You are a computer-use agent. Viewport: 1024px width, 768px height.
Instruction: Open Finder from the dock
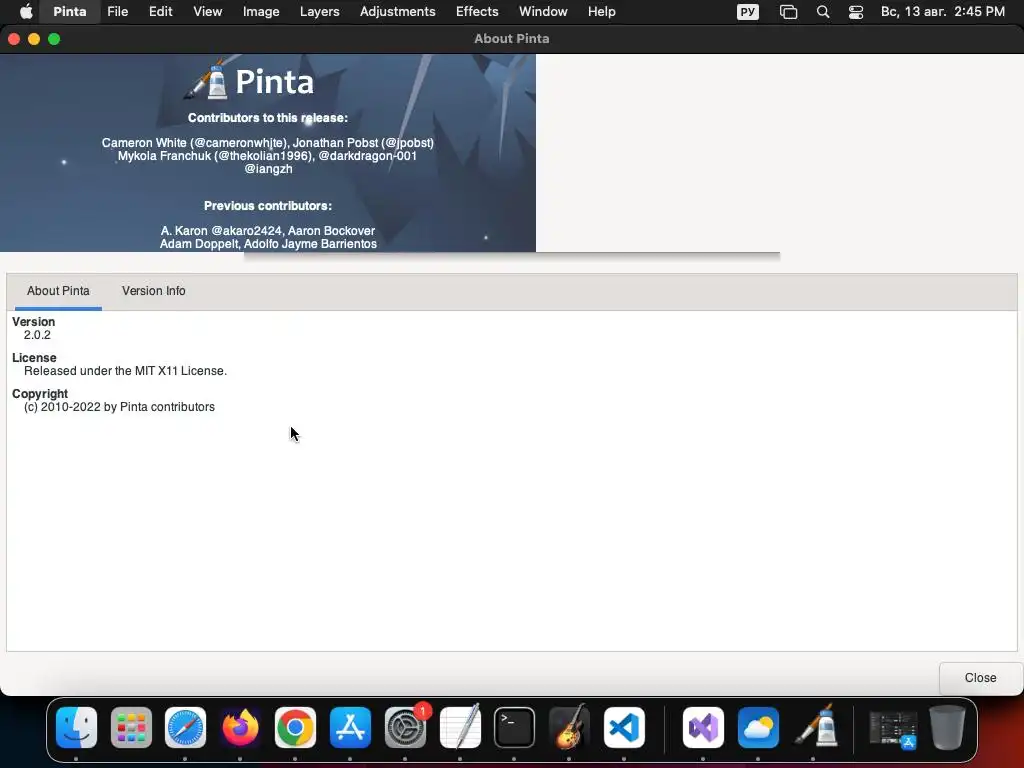(76, 727)
